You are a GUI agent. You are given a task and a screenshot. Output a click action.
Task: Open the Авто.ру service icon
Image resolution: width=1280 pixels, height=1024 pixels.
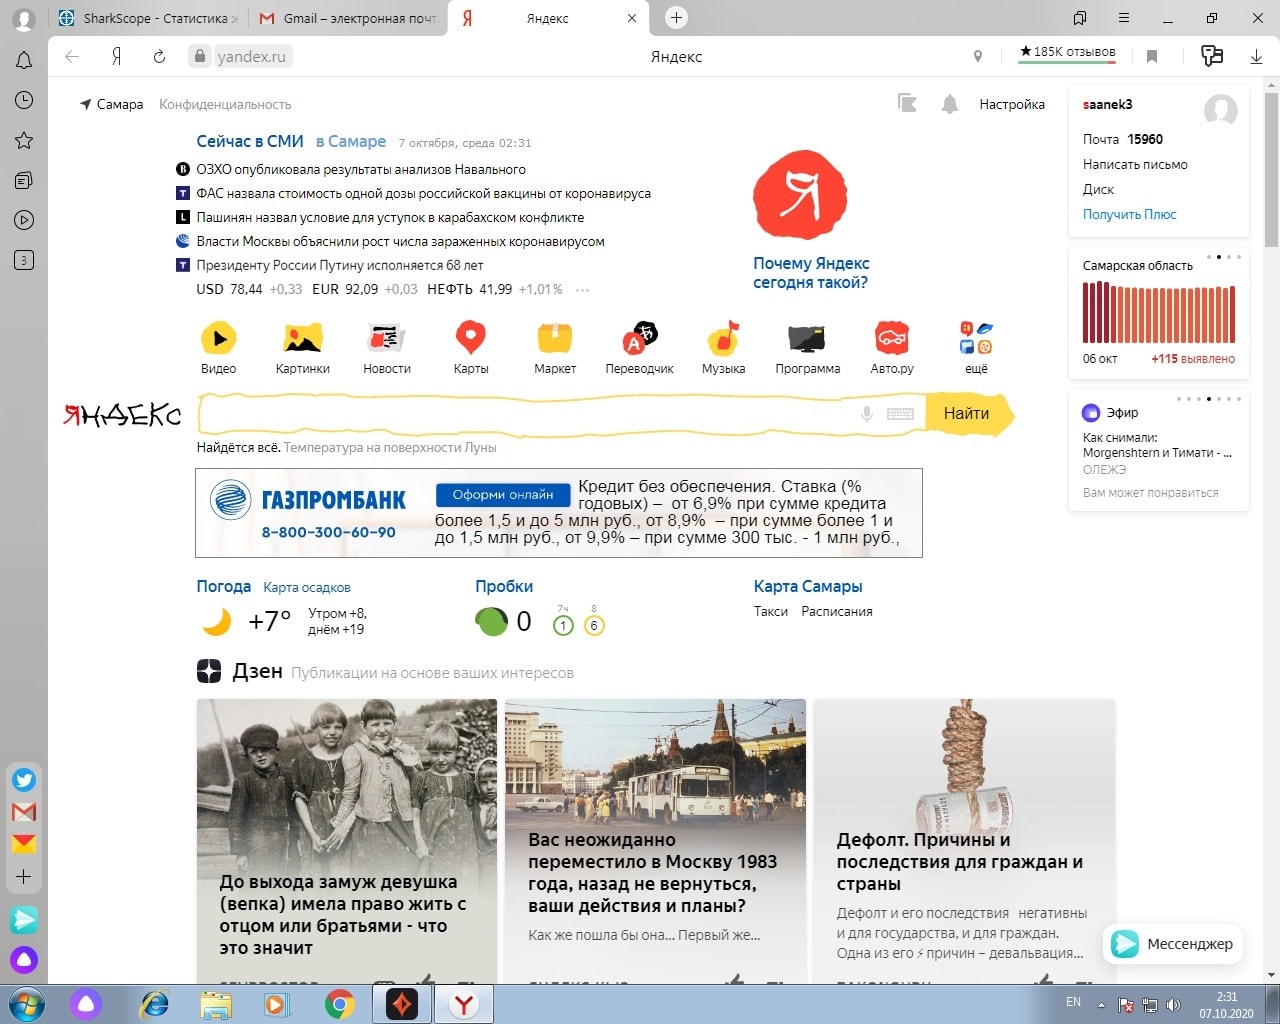892,338
